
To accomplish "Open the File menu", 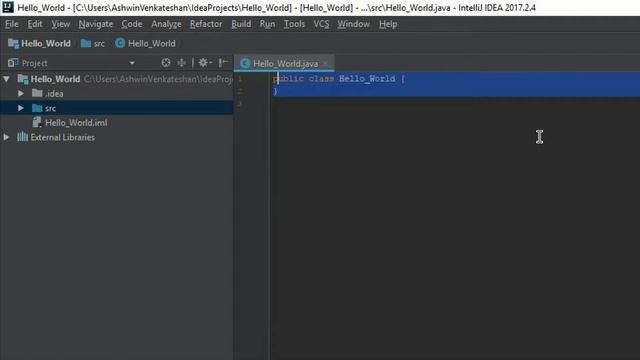I will (11, 24).
